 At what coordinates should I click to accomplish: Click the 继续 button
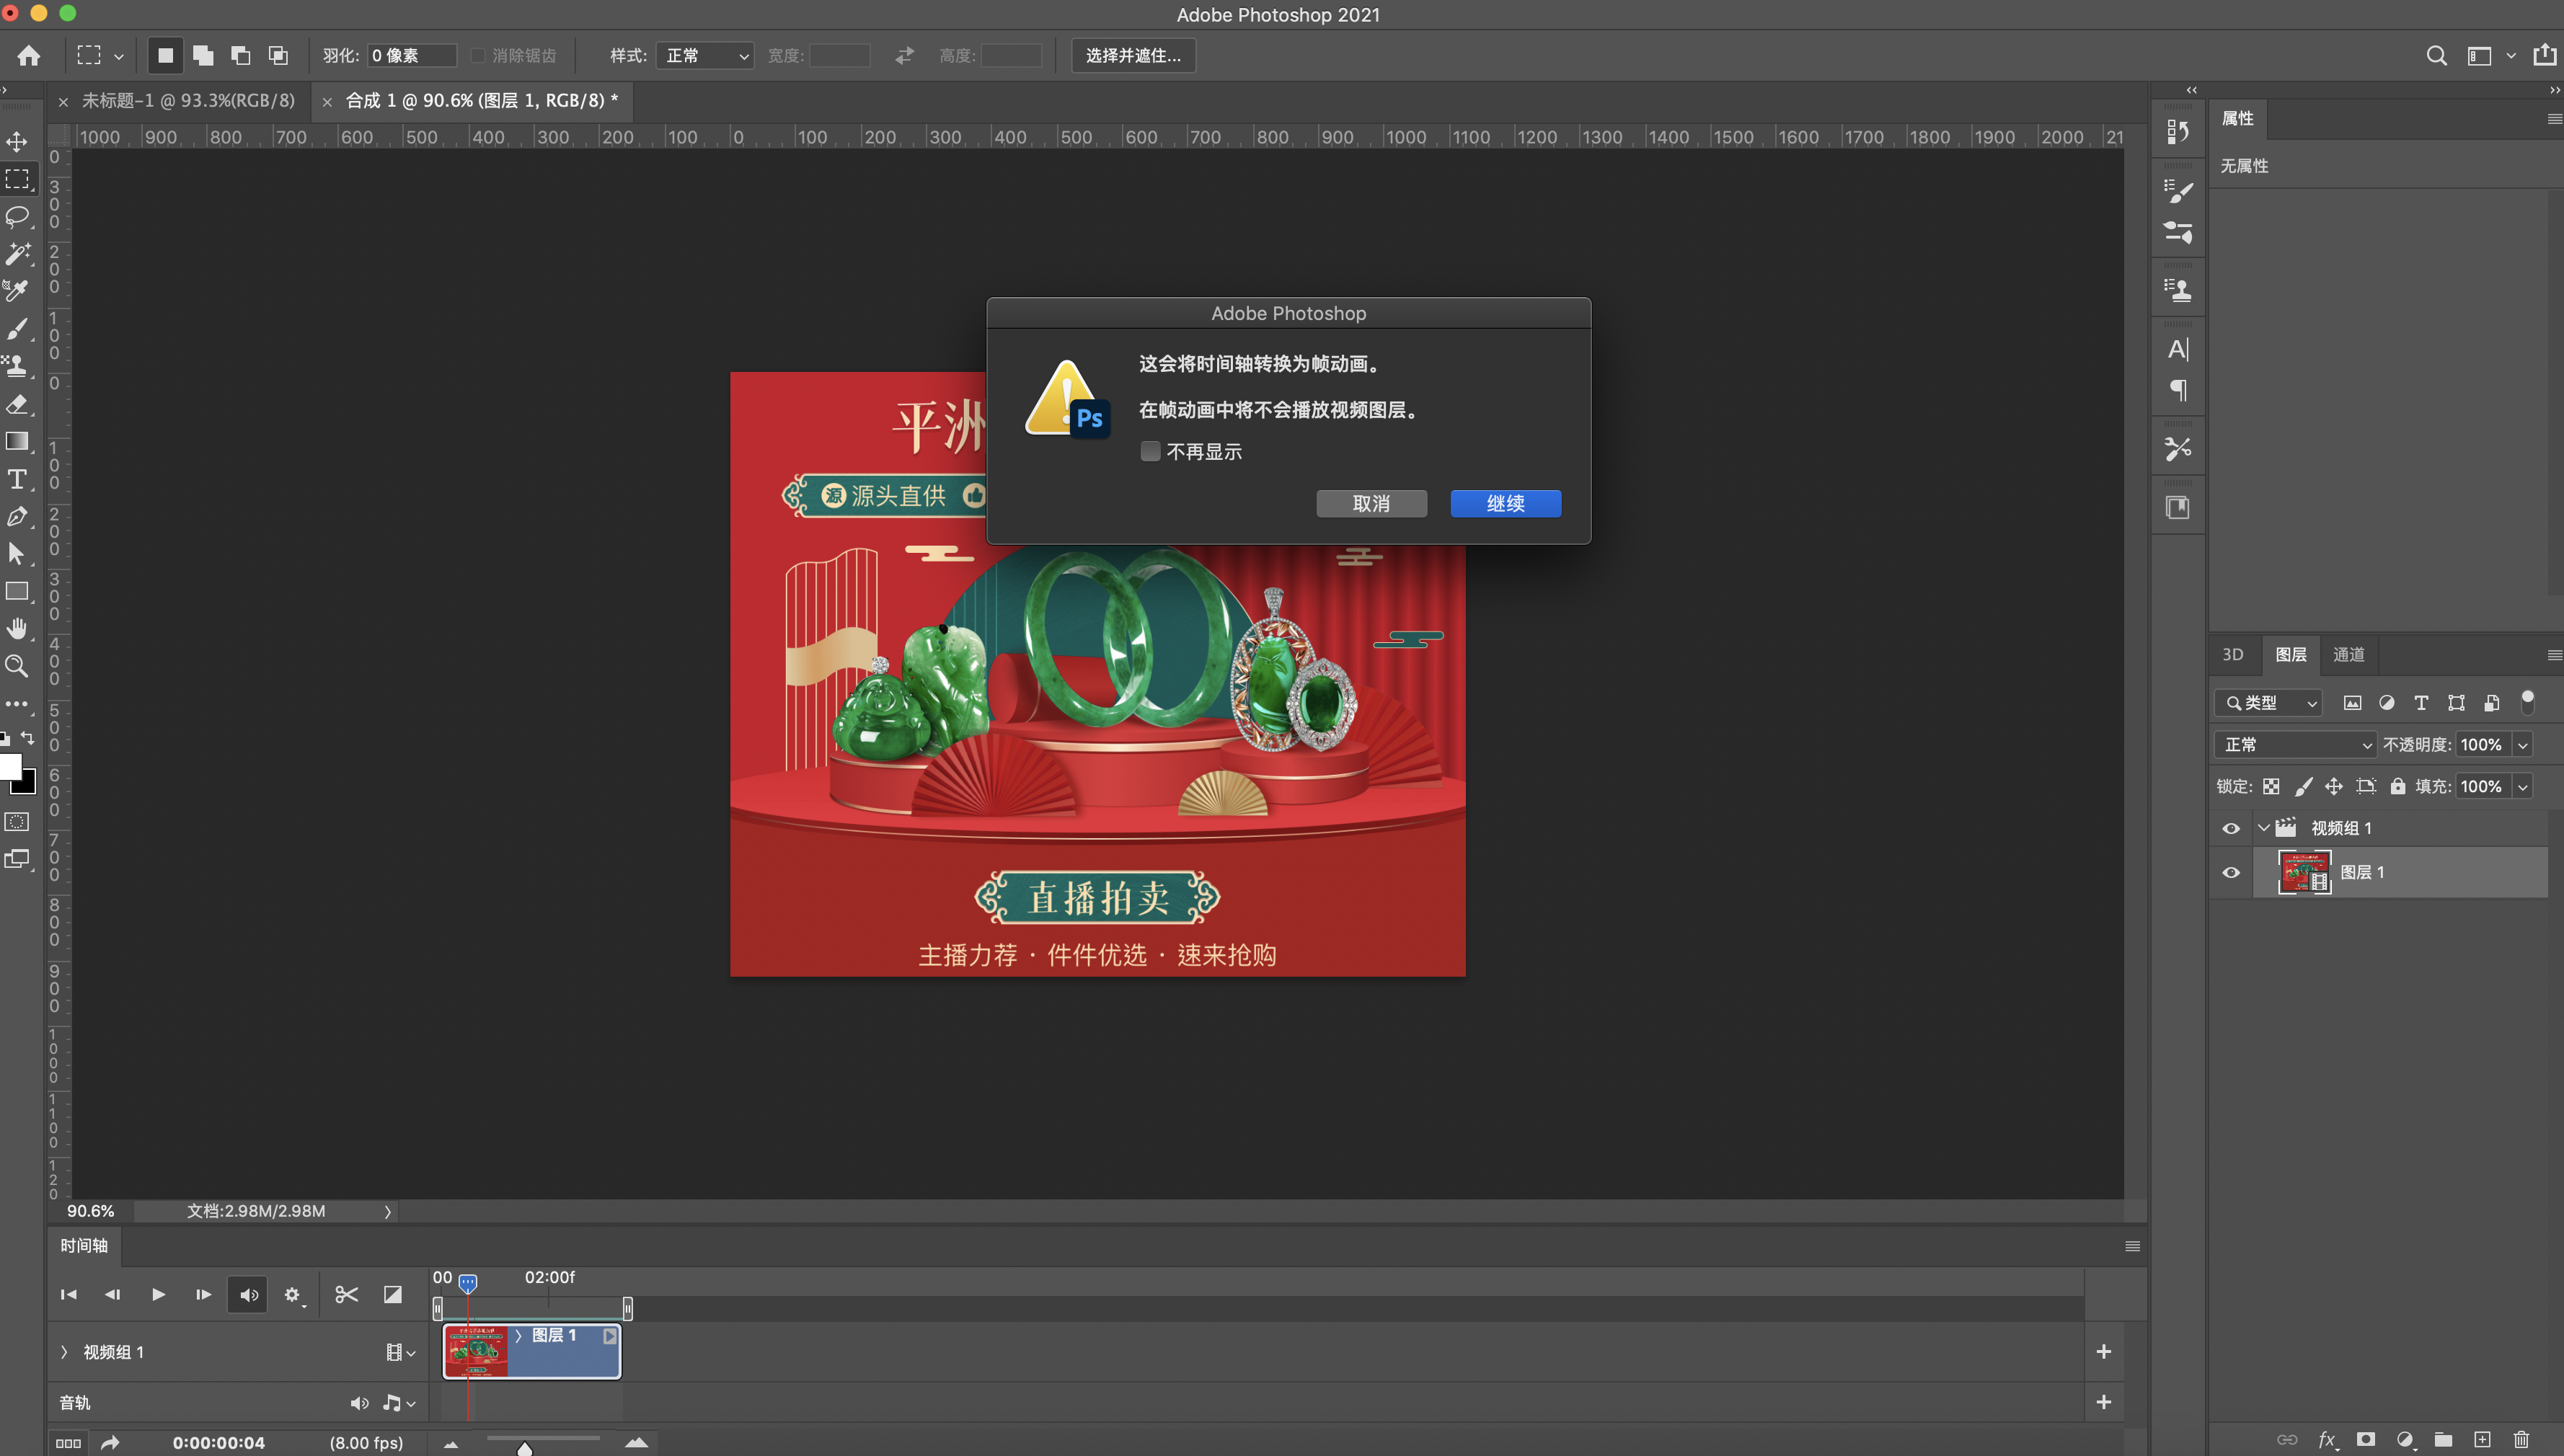(1505, 503)
